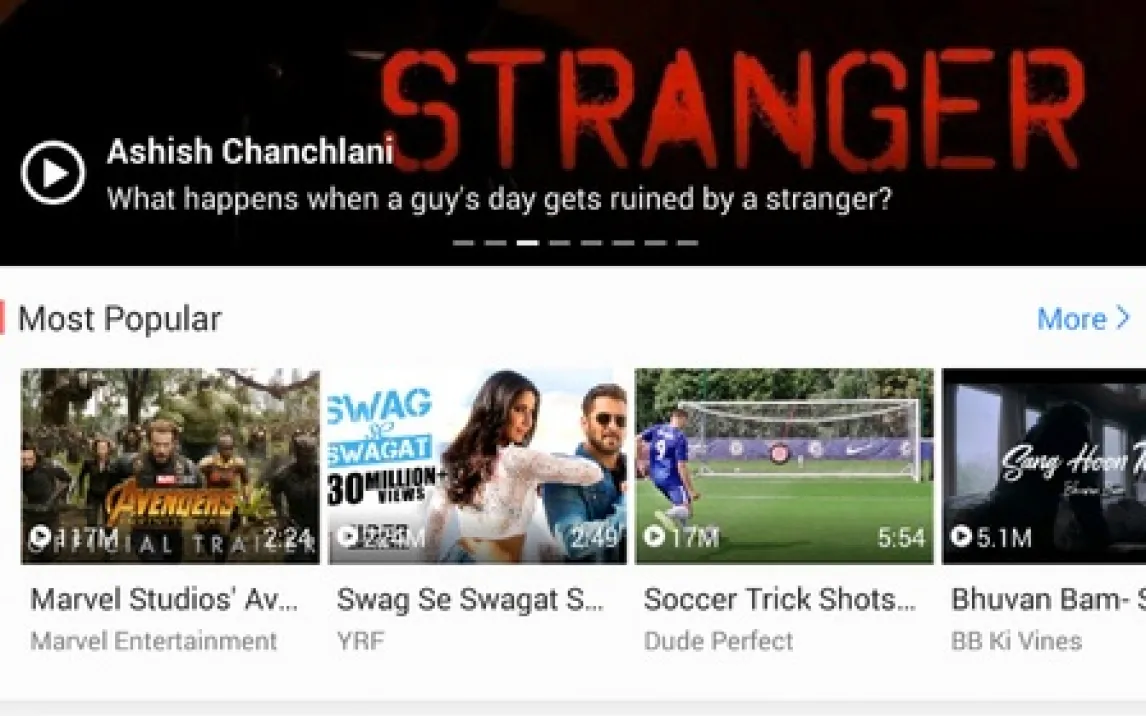
Task: Open the Marvel Entertainment channel
Action: (x=153, y=641)
